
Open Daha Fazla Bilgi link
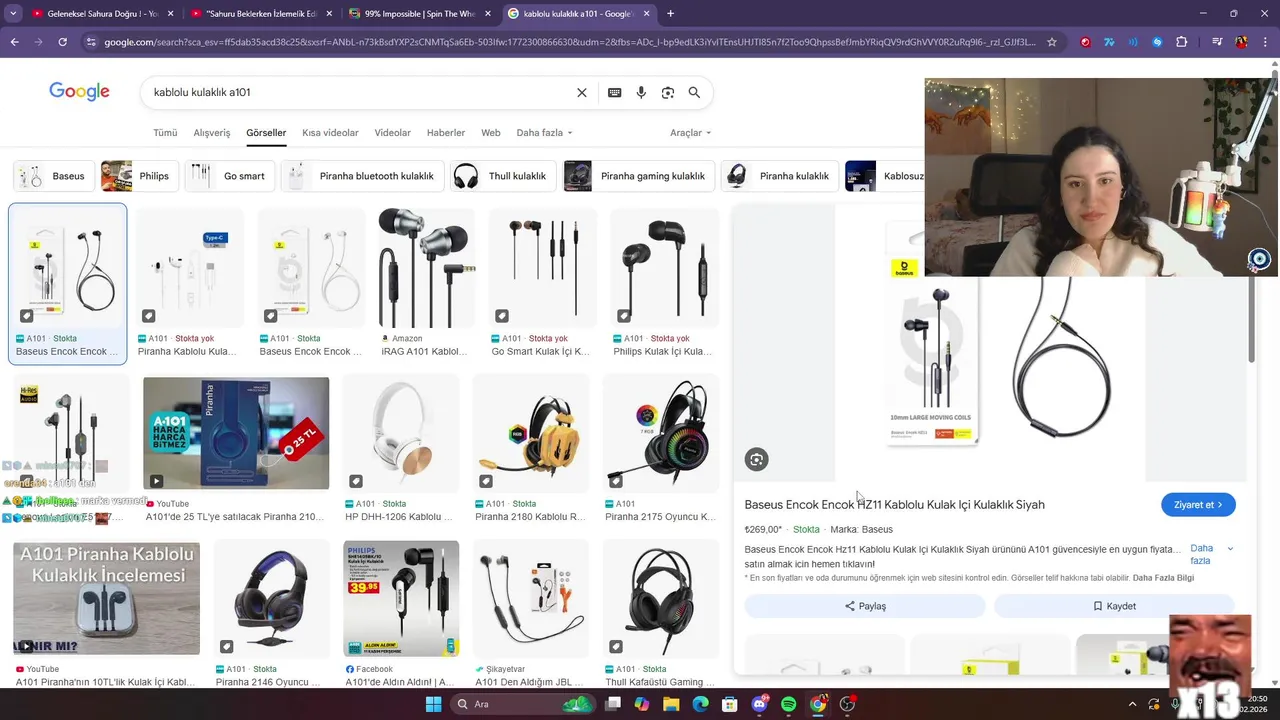click(1163, 578)
